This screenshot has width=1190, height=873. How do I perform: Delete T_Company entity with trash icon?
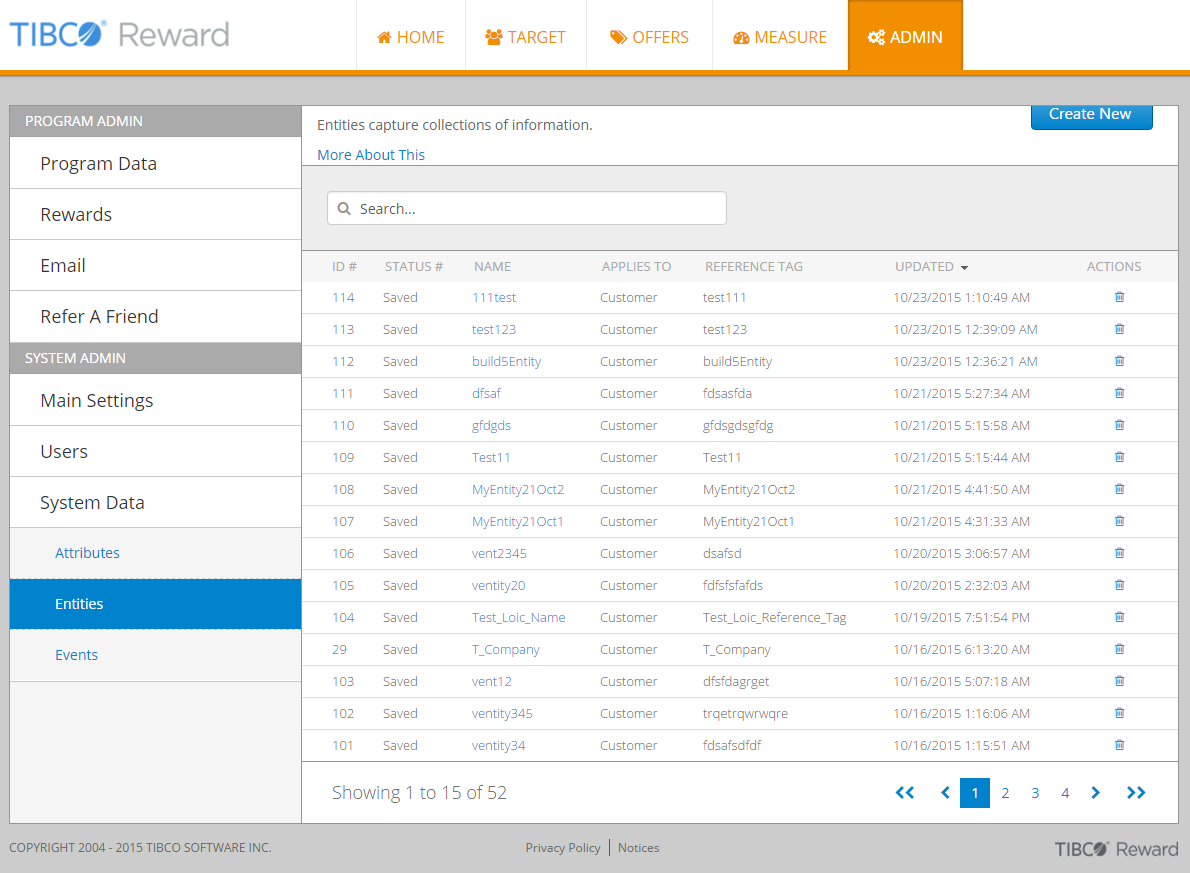point(1119,649)
